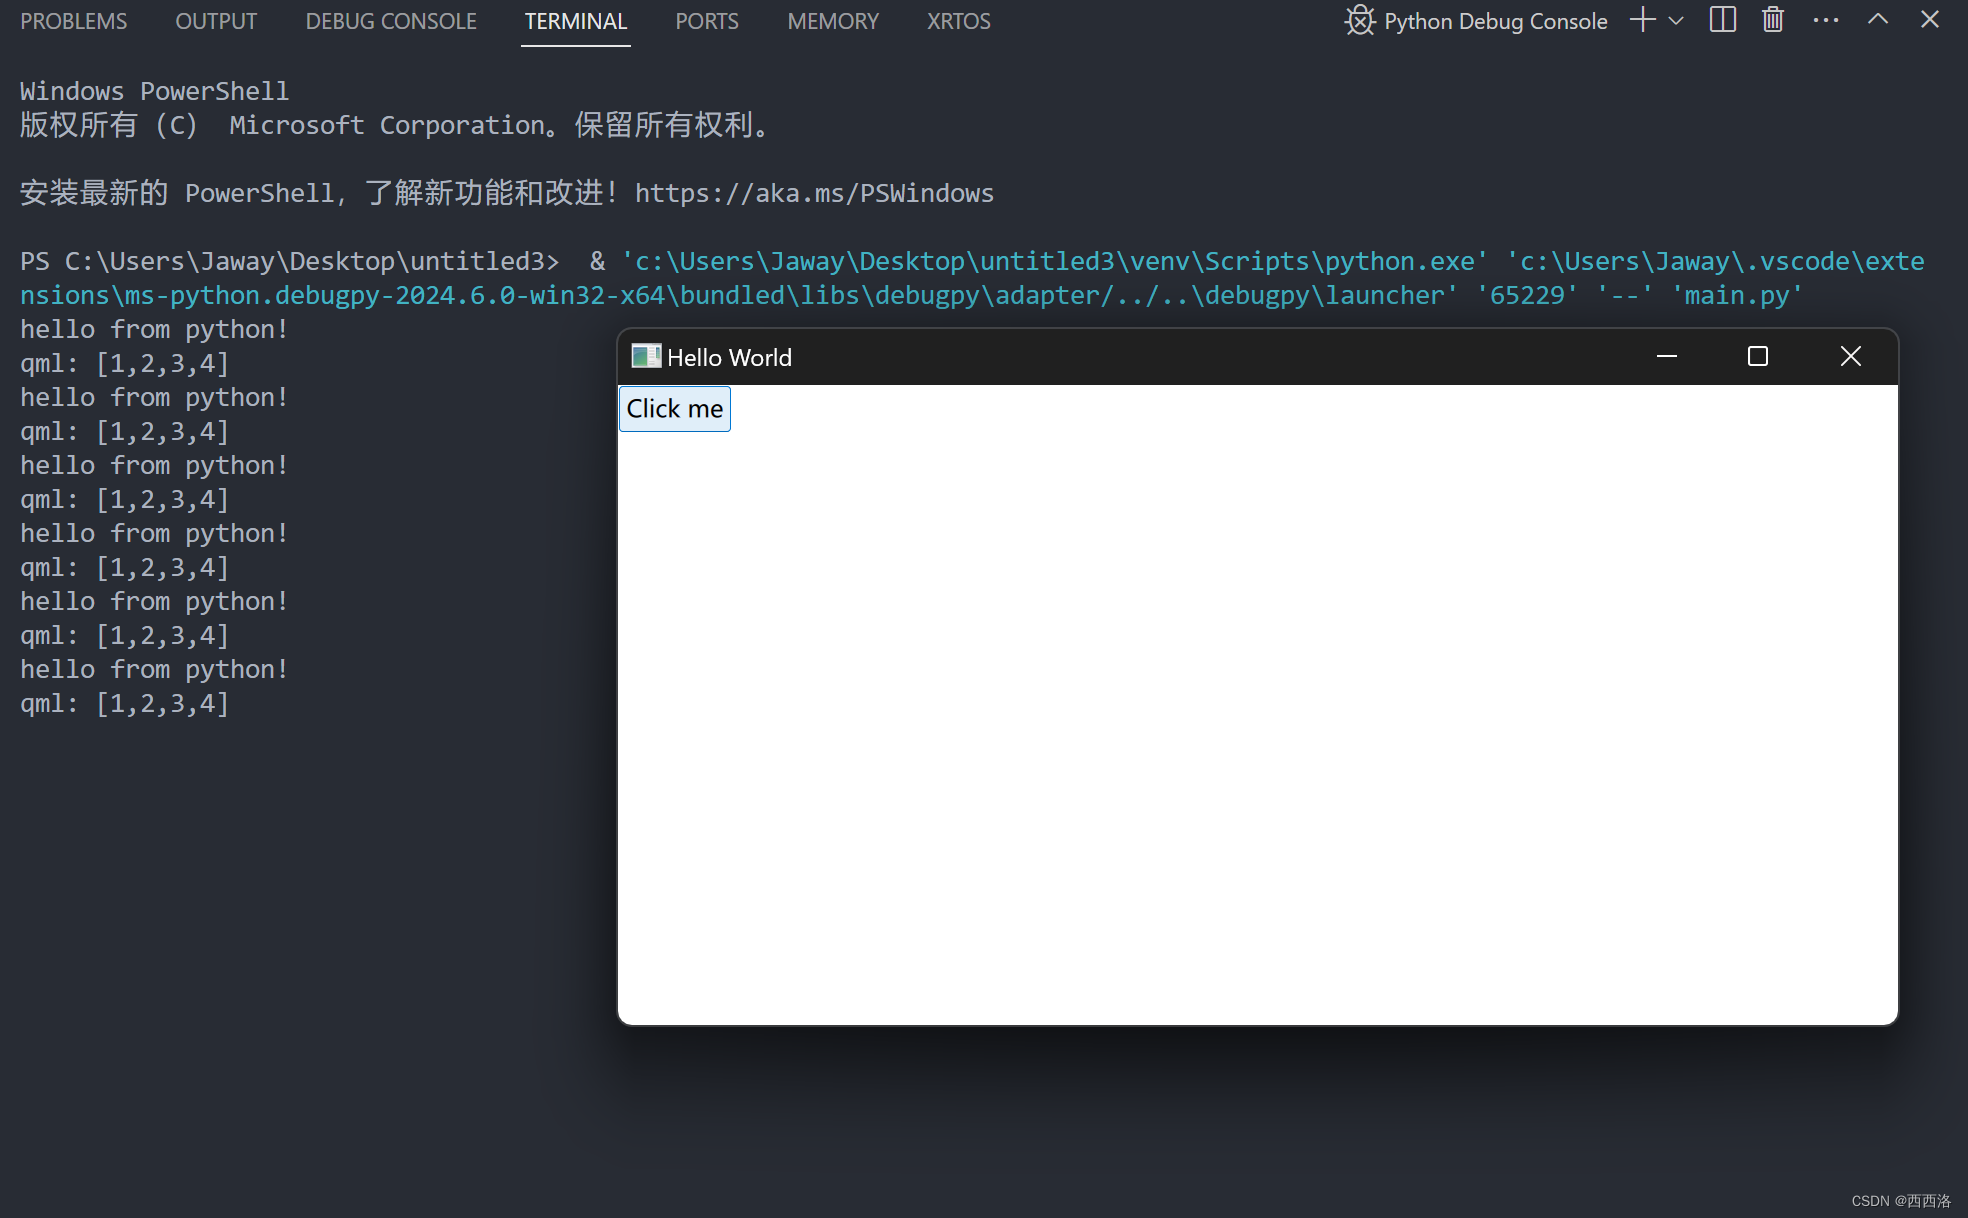The height and width of the screenshot is (1218, 1968).
Task: Click the Python Debug Console bug icon
Action: 1360,21
